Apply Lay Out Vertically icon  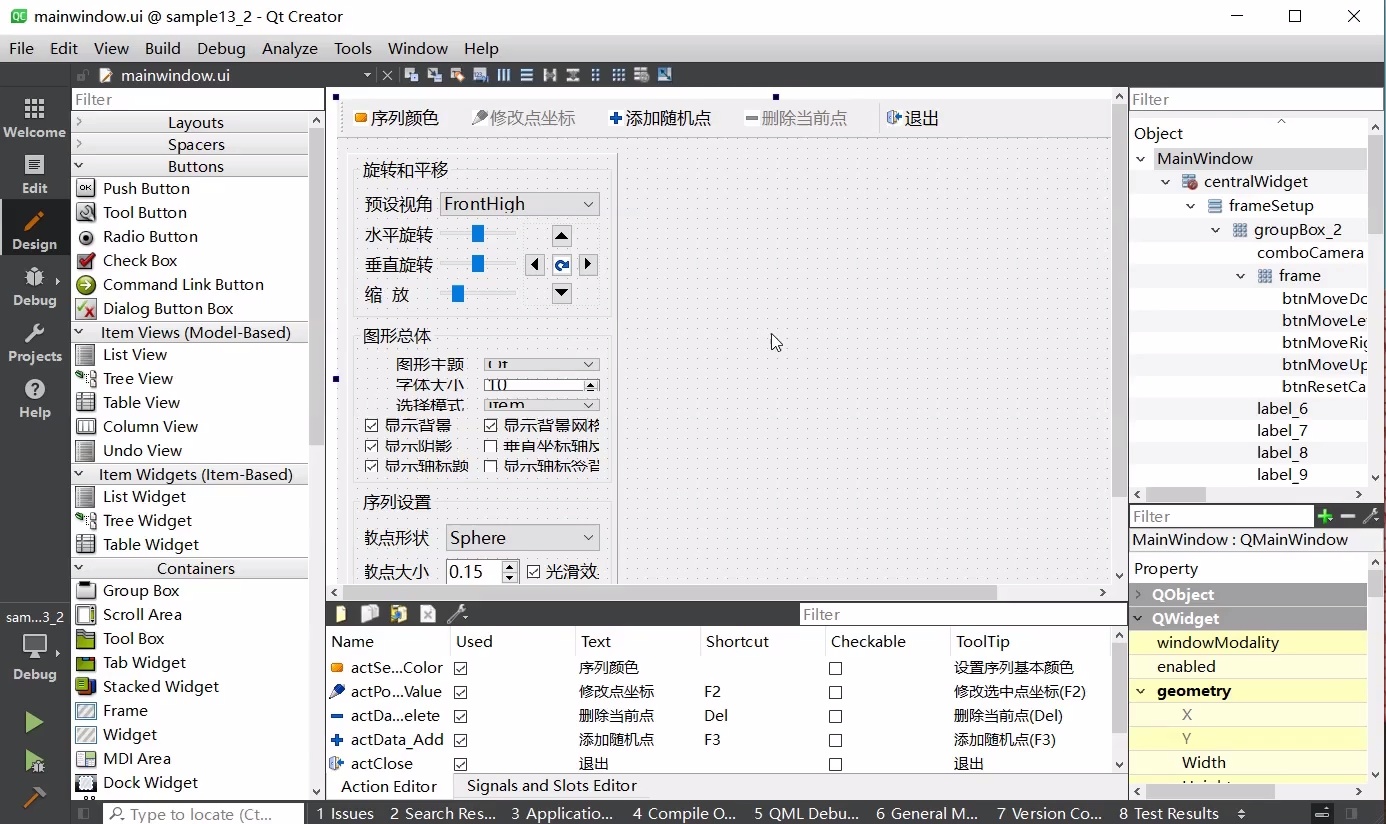tap(527, 75)
